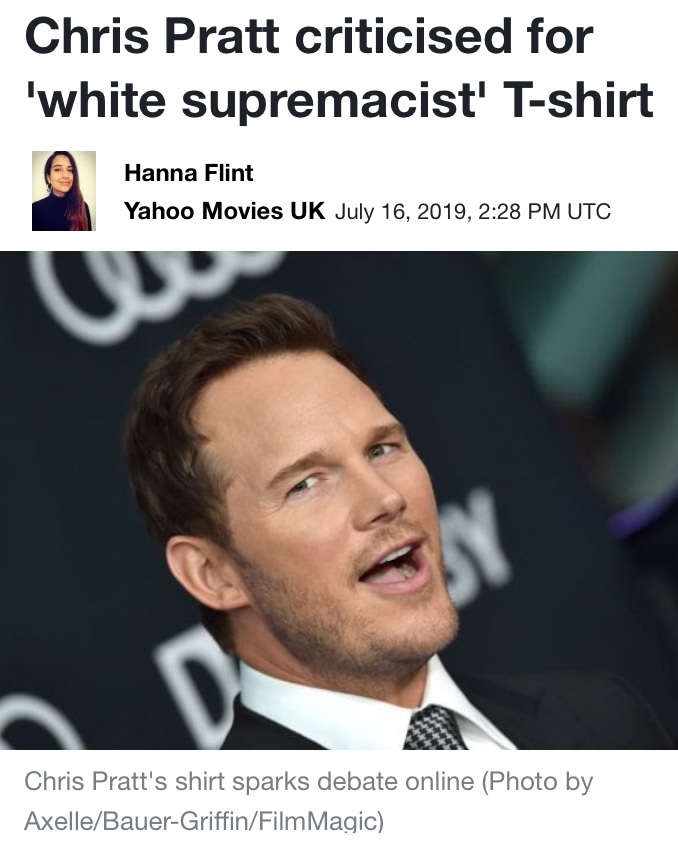Click the word 'T-shirt' in the headline
The image size is (678, 841).
(x=581, y=99)
